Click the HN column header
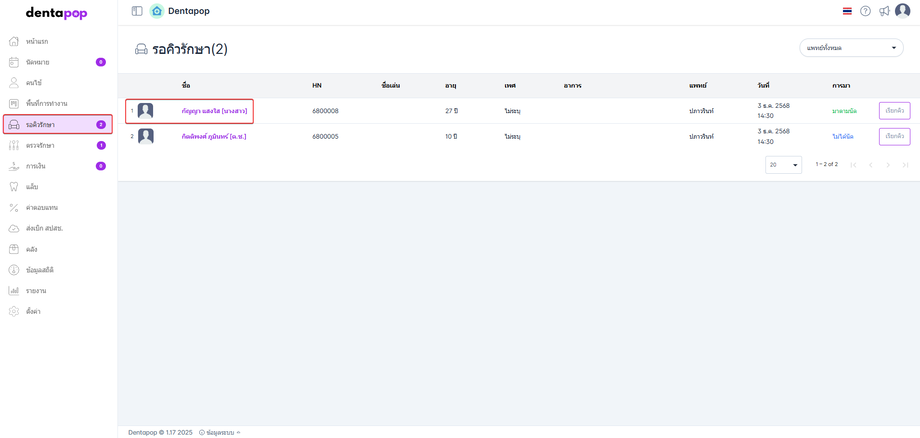Image resolution: width=920 pixels, height=438 pixels. [317, 86]
